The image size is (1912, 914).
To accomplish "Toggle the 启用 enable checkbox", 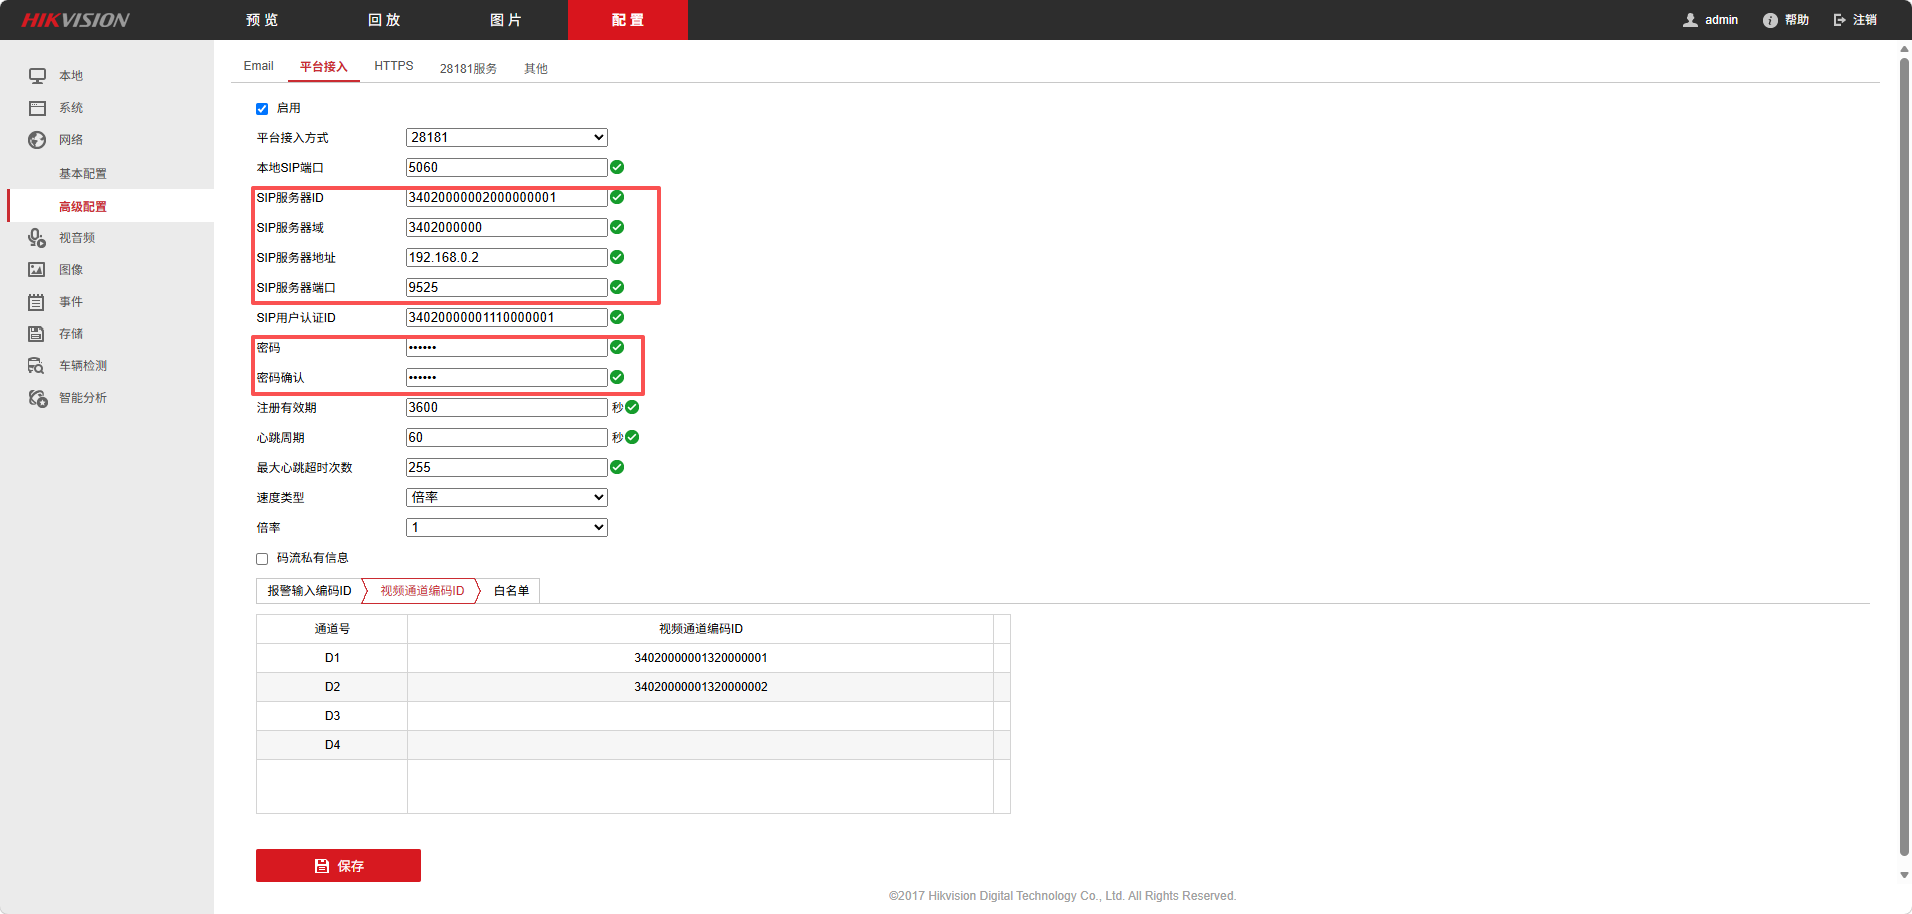I will pos(262,109).
